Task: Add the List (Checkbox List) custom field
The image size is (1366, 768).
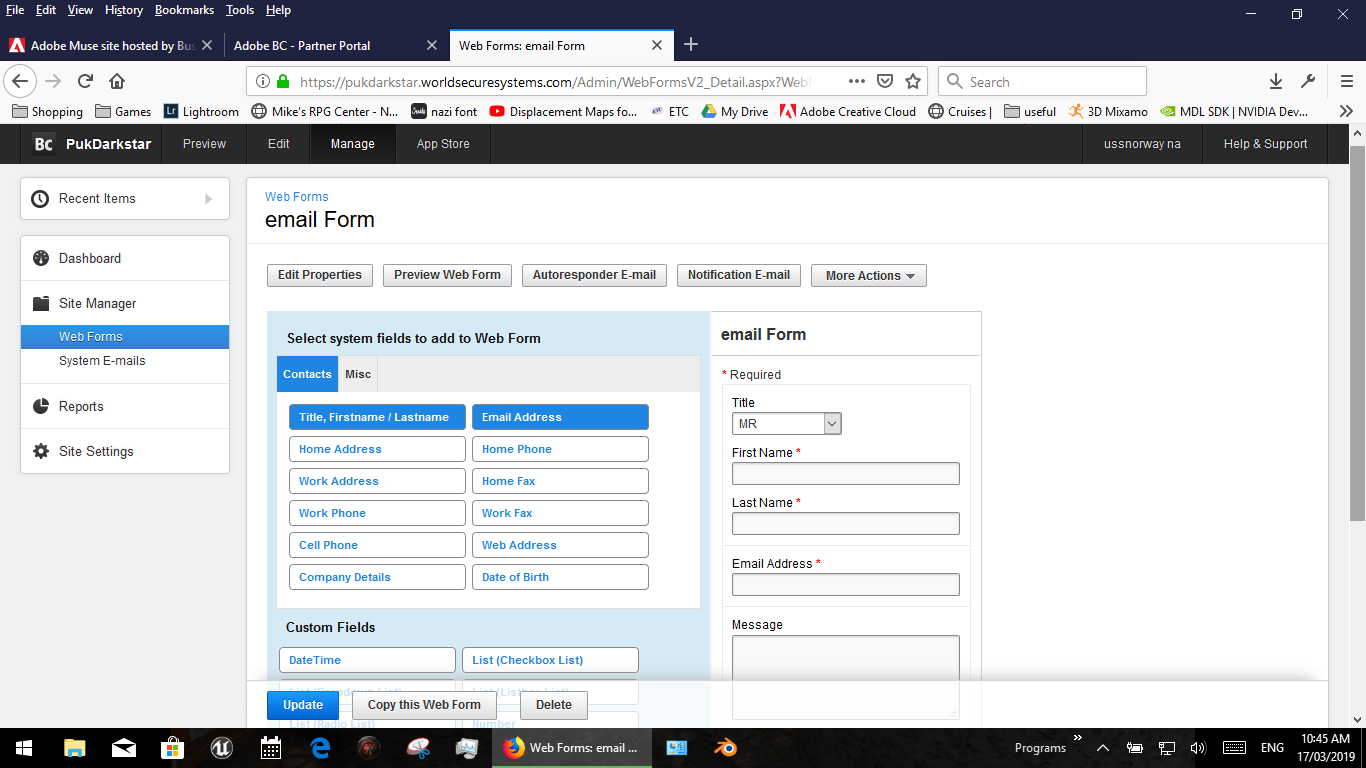Action: pos(550,660)
